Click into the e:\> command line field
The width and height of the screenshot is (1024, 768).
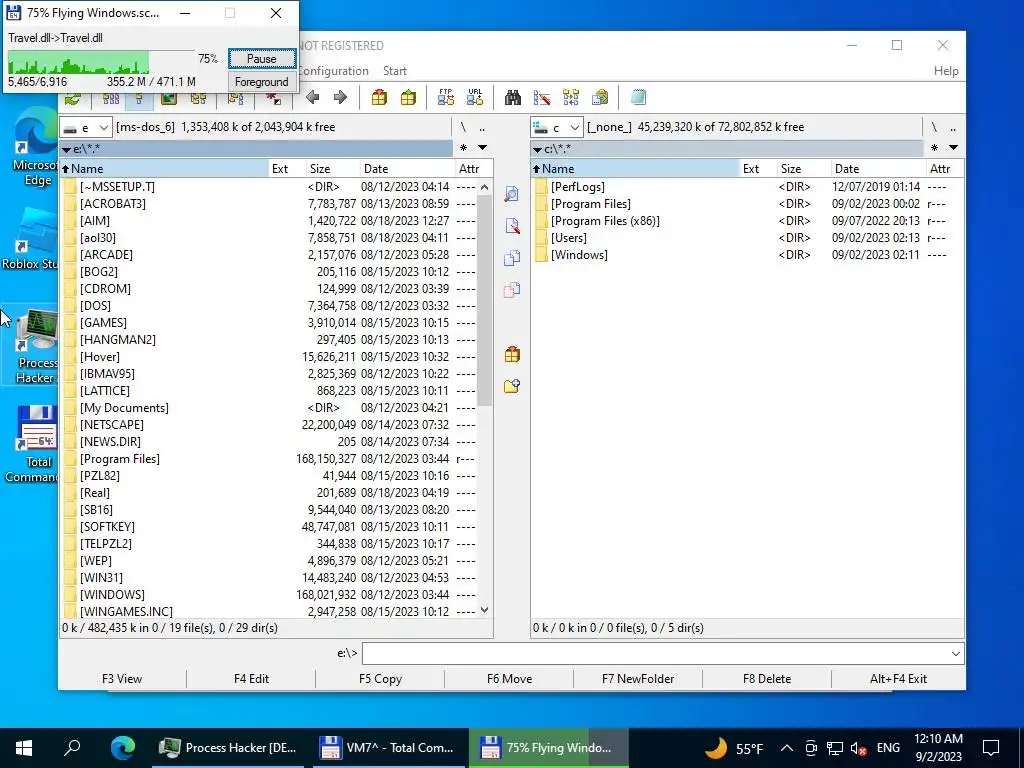656,654
